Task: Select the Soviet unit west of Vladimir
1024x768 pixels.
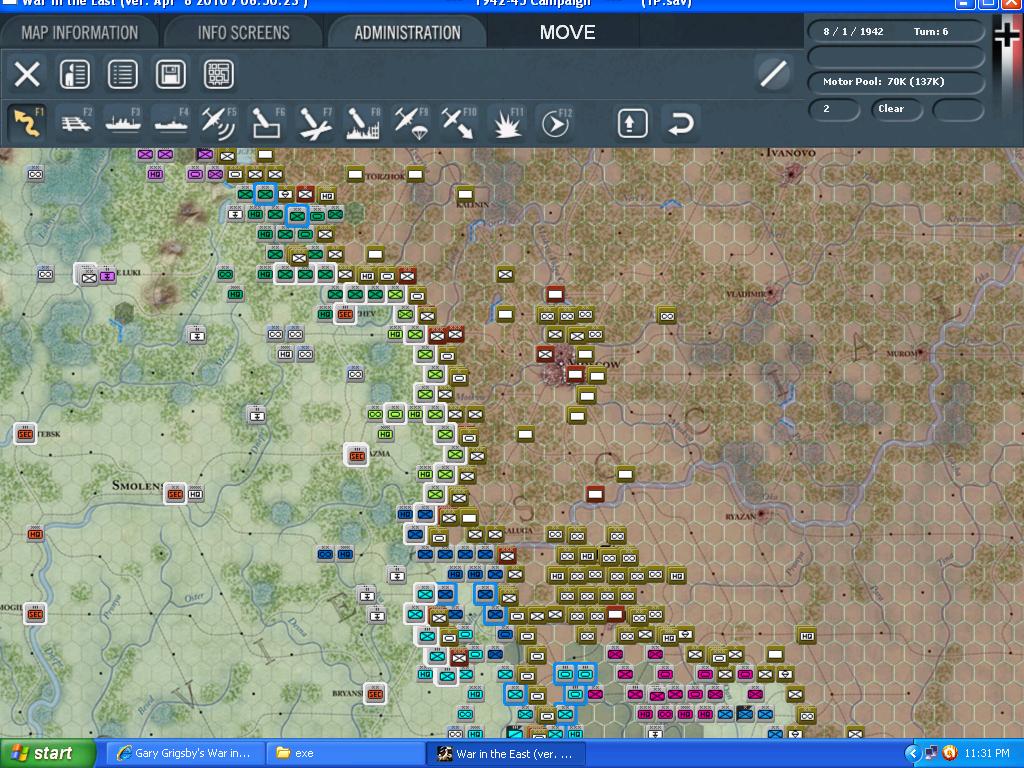Action: click(x=667, y=316)
